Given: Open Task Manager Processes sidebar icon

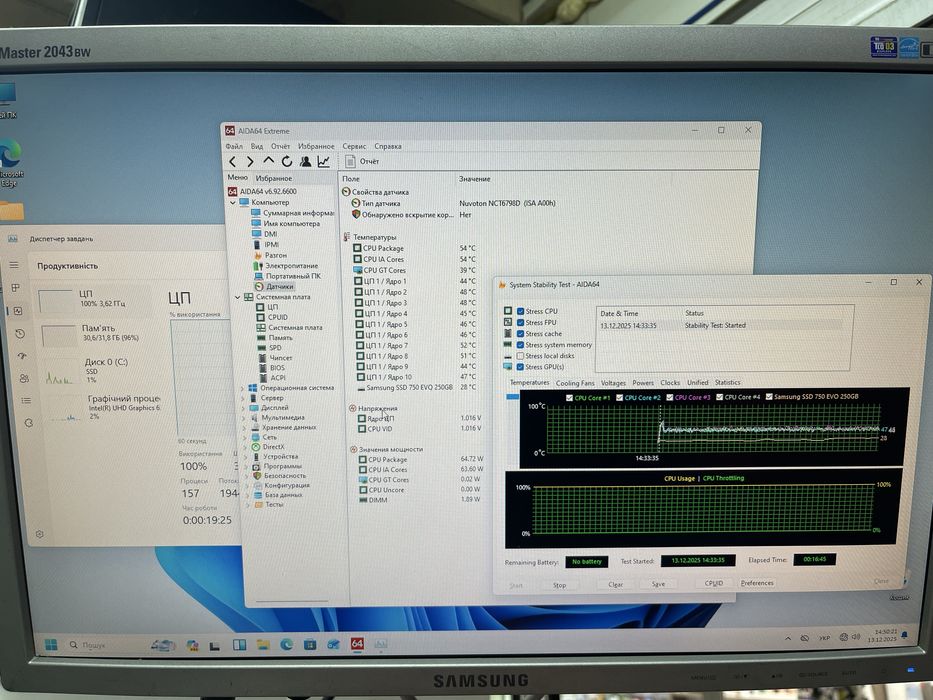Looking at the screenshot, I should coord(15,288).
